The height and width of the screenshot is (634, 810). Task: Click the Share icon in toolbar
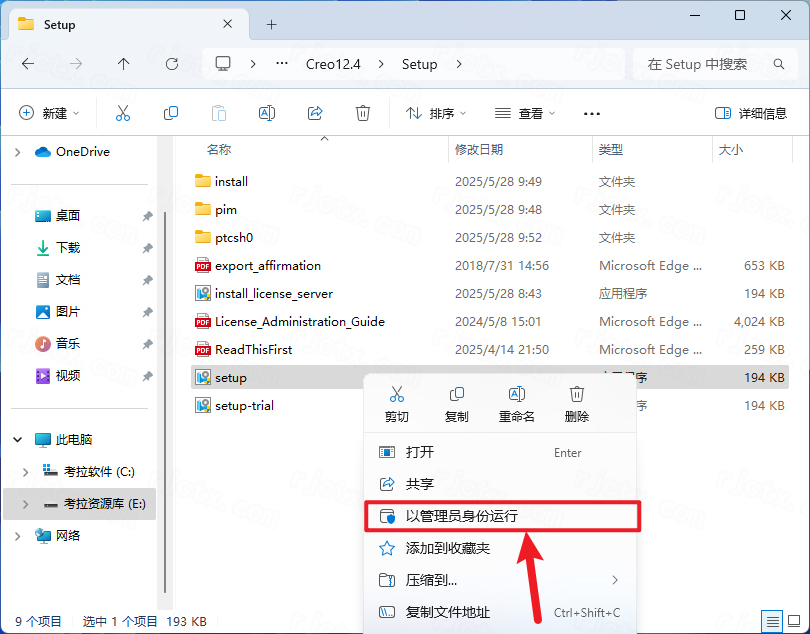click(315, 113)
